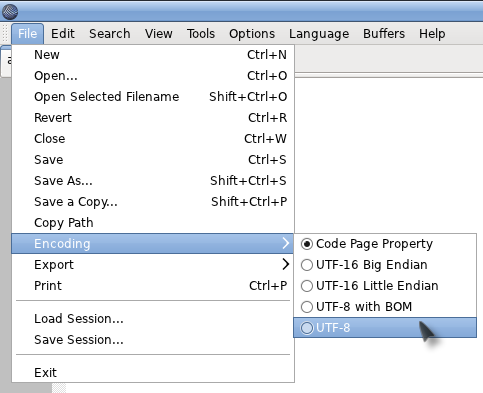Screen dimensions: 483x393
Task: Open the Help menu
Action: click(x=432, y=34)
